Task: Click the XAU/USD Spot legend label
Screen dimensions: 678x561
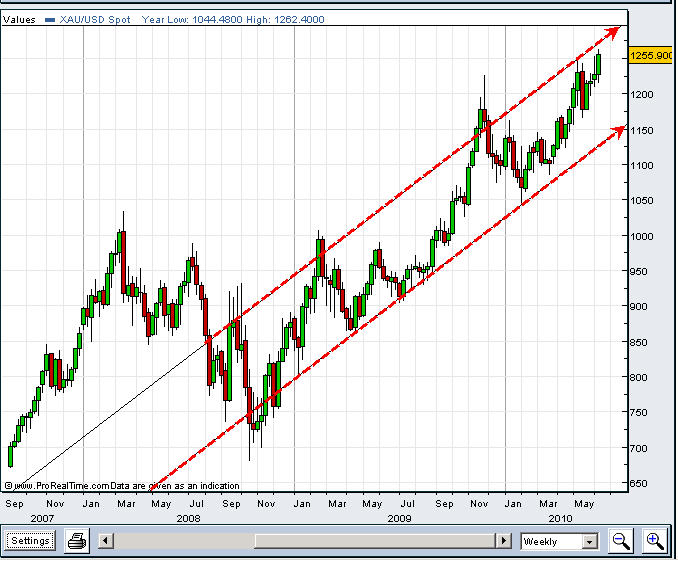Action: 95,19
